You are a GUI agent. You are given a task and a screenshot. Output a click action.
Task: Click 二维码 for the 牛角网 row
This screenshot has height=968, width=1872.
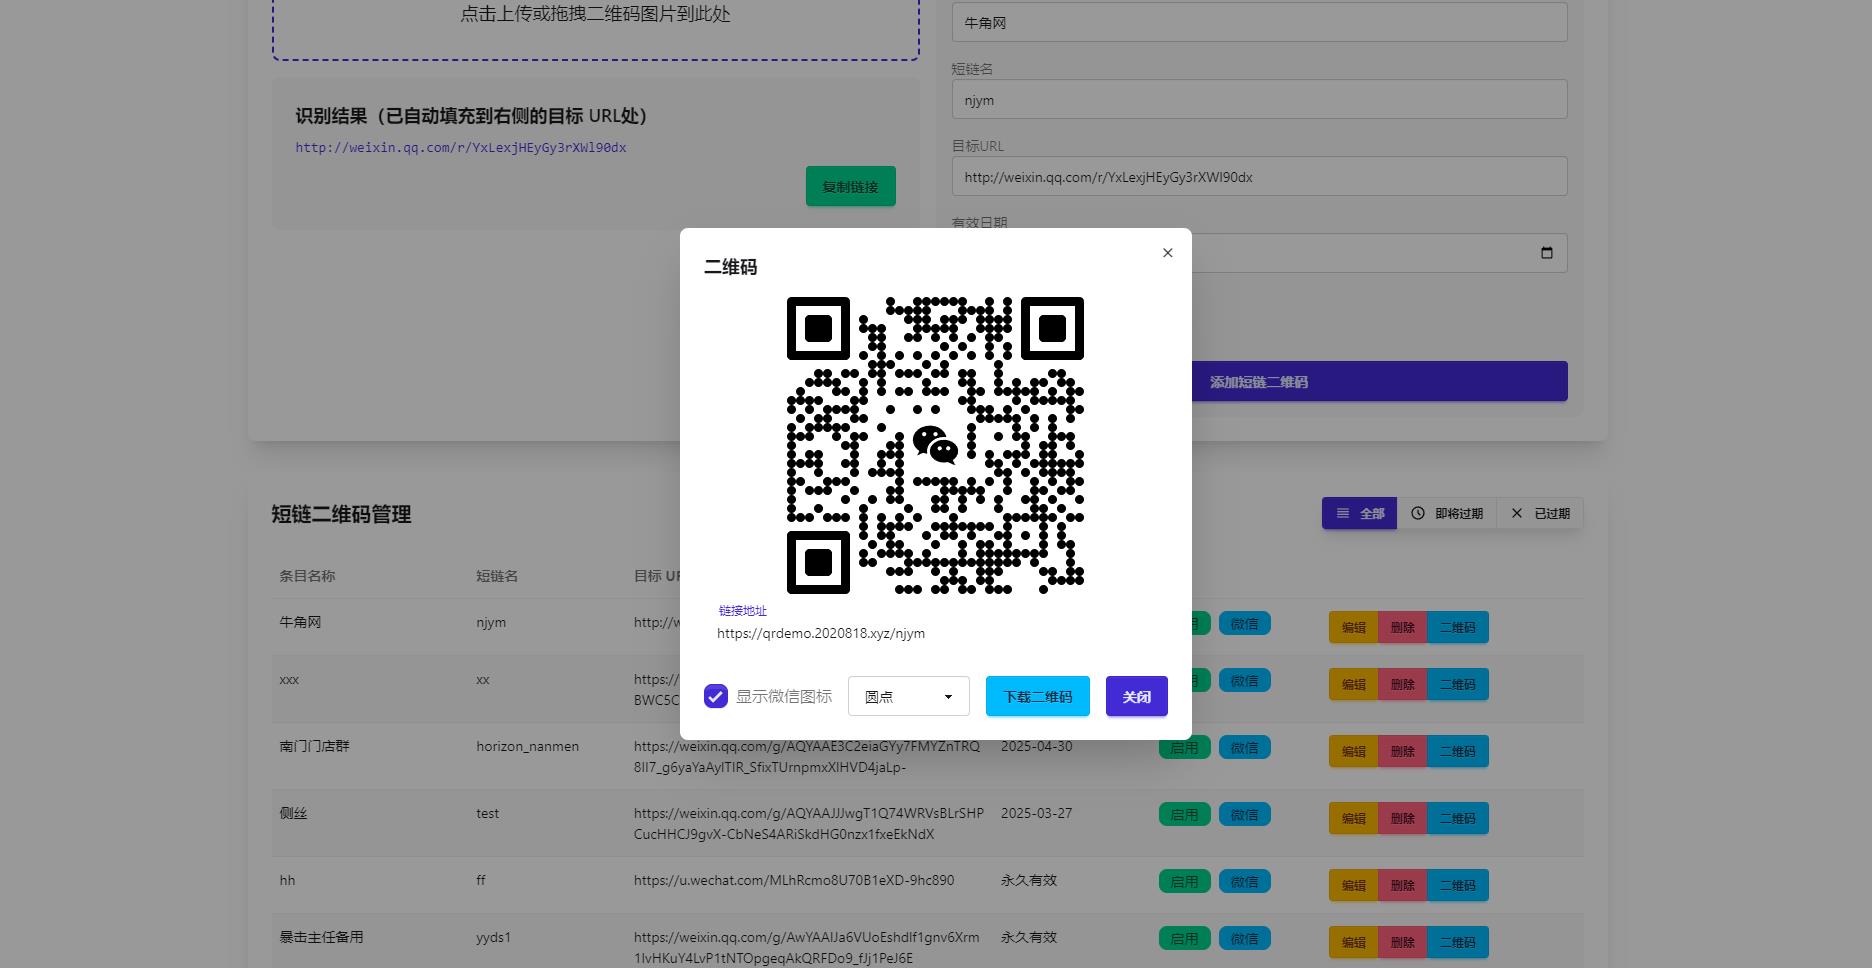(1457, 627)
